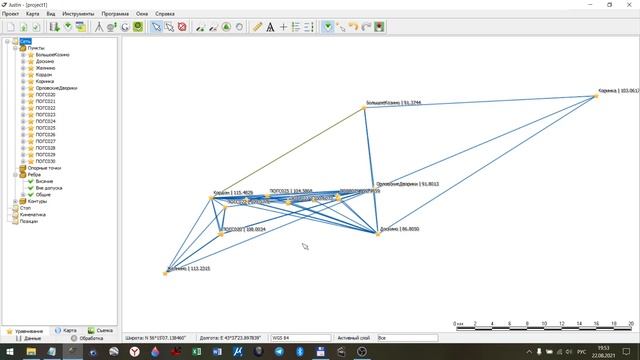Image resolution: width=640 pixels, height=360 pixels.
Task: Select the ruler measurement tool
Action: 257,27
